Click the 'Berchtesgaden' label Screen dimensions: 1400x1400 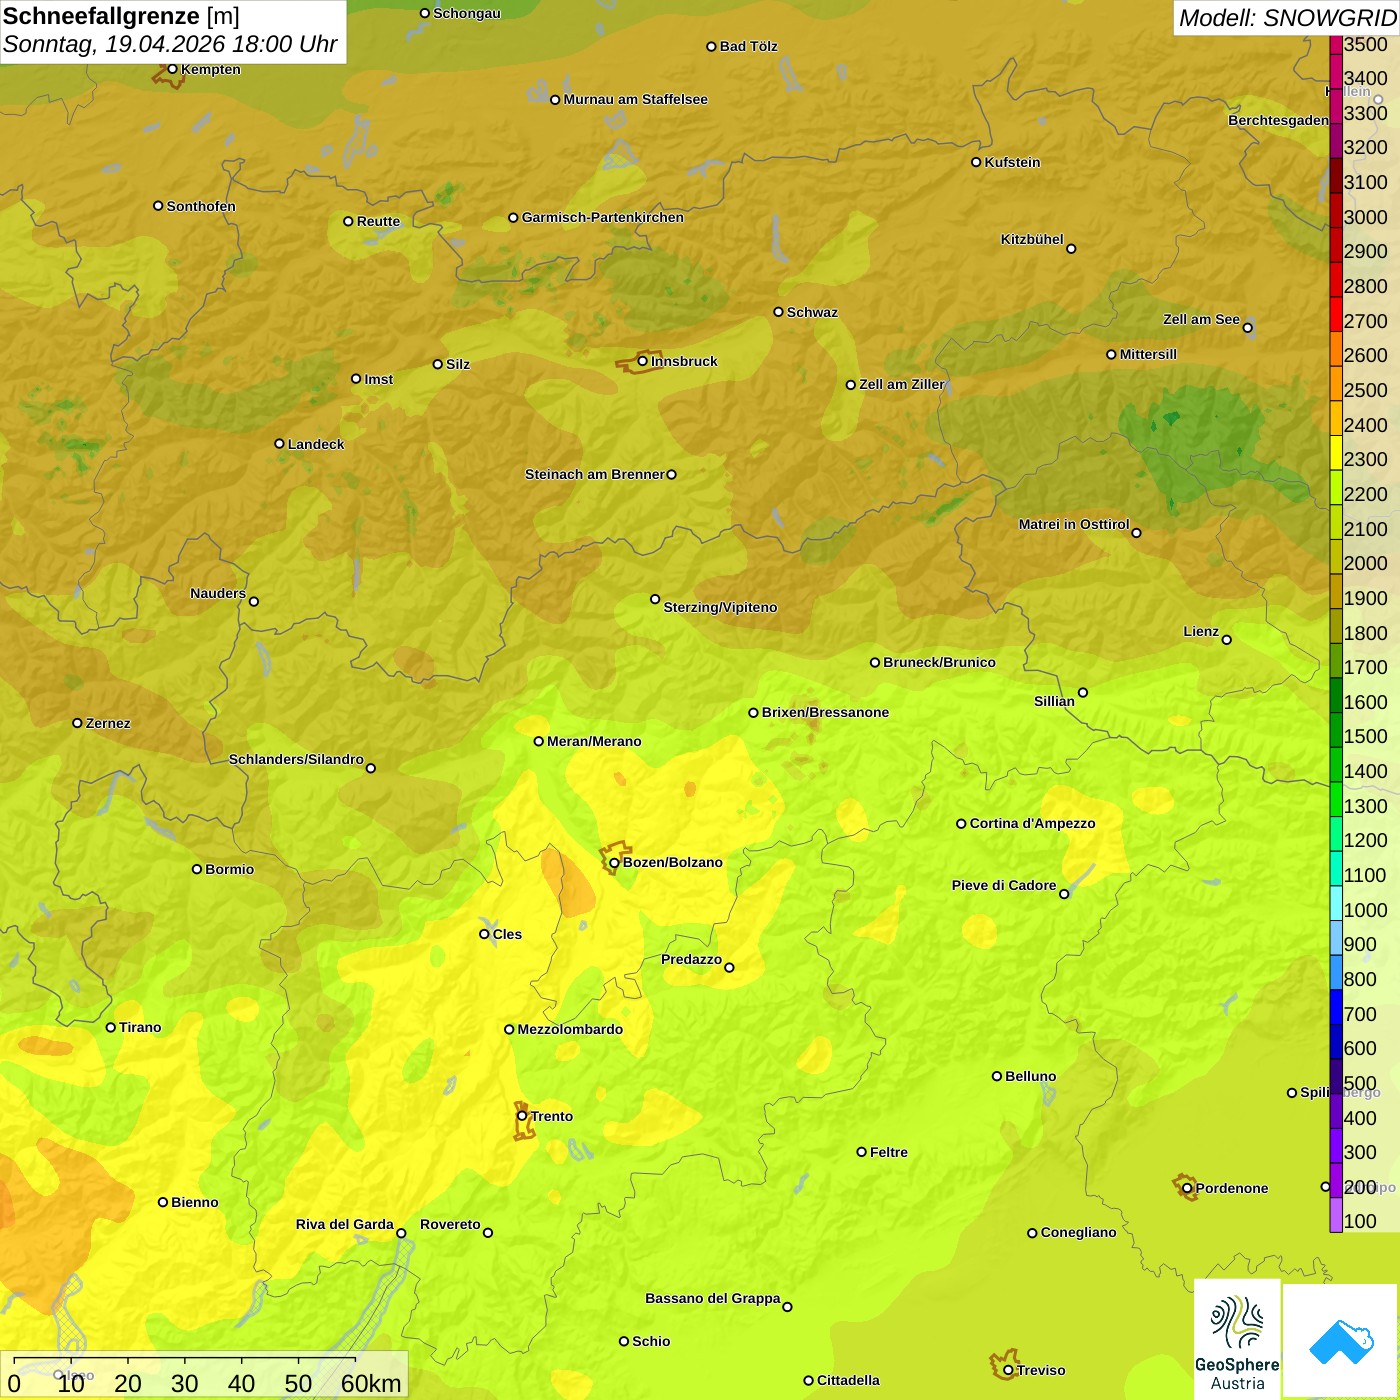(x=1278, y=120)
